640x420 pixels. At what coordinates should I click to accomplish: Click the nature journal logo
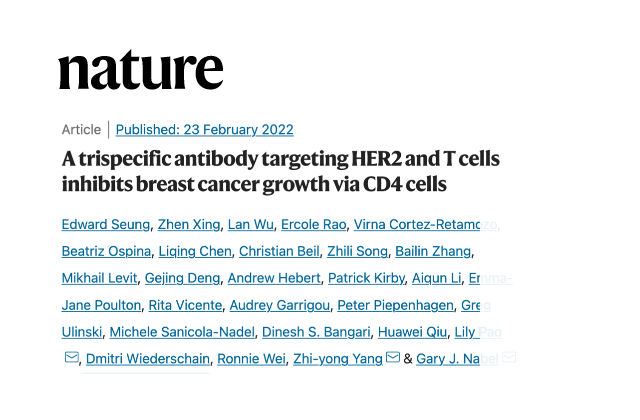[141, 70]
